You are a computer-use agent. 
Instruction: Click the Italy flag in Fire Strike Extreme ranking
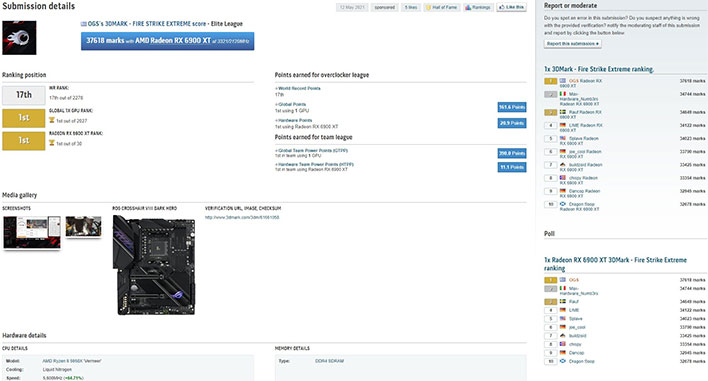click(563, 94)
